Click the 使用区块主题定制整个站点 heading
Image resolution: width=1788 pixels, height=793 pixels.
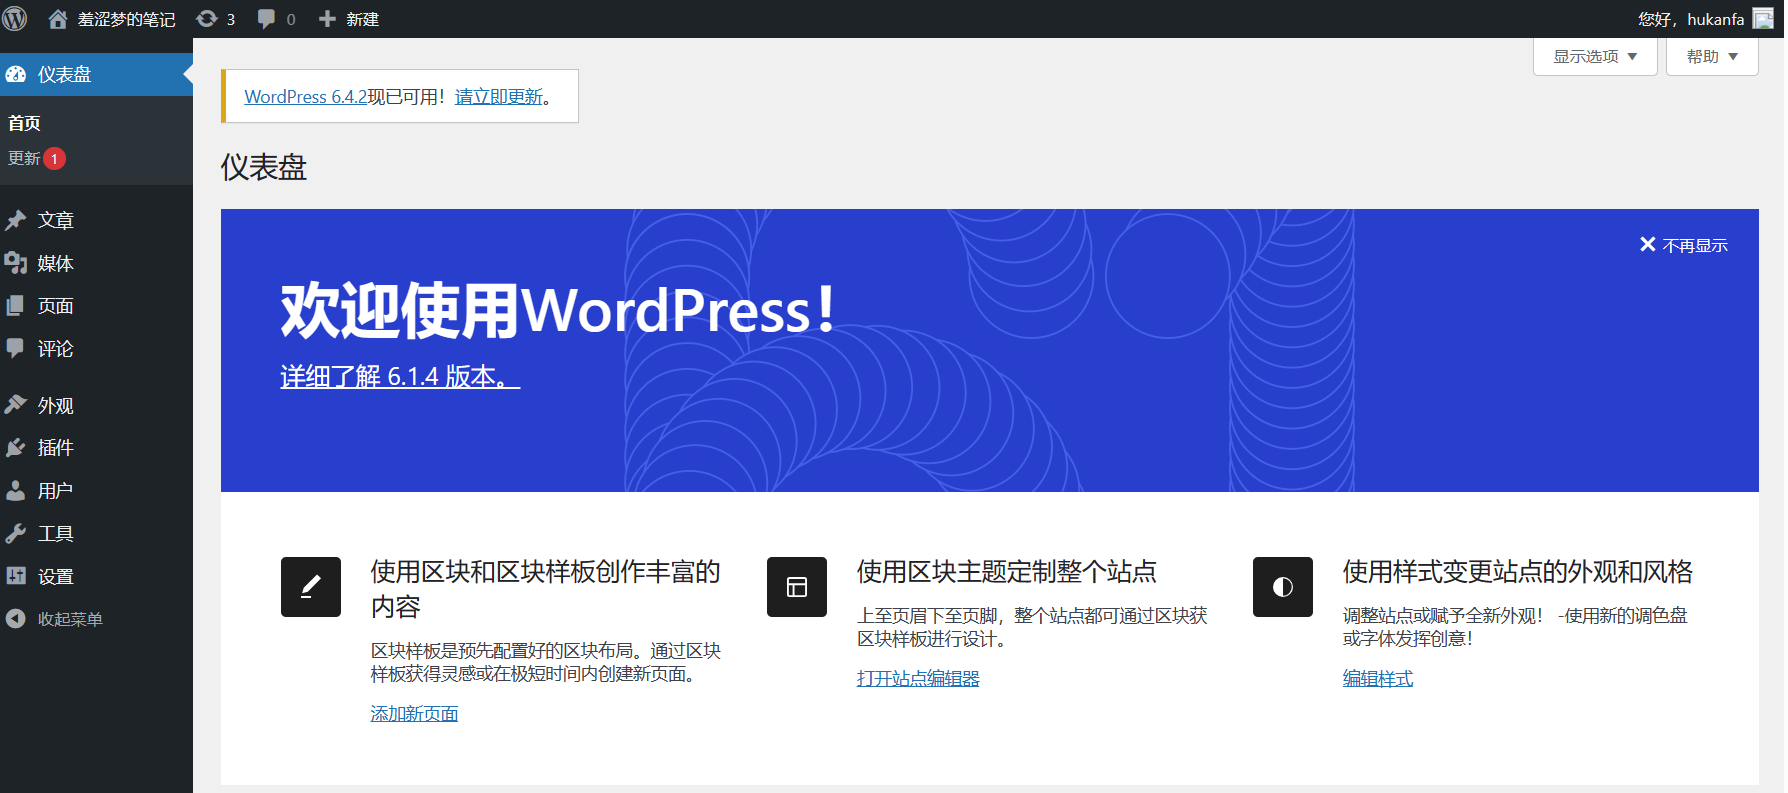[1007, 571]
